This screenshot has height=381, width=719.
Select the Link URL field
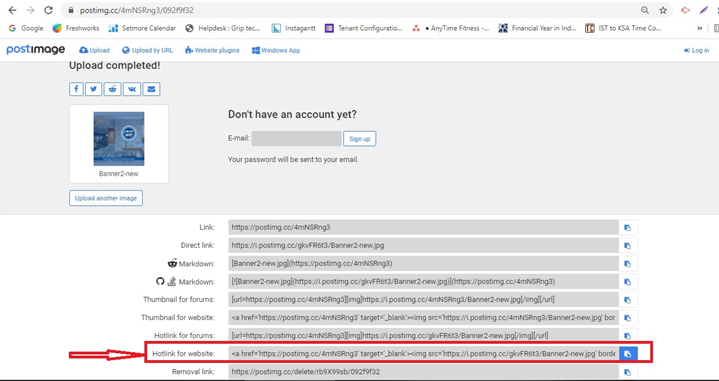point(424,227)
